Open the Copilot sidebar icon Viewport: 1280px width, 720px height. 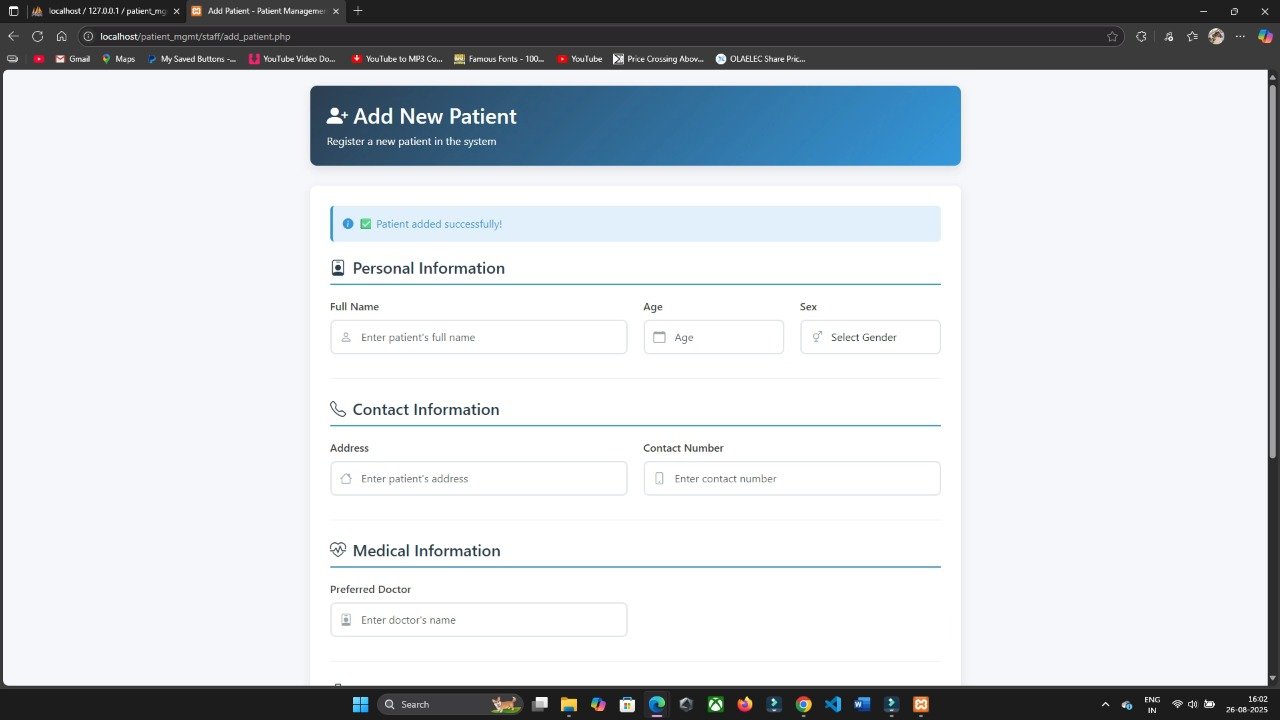coord(1264,36)
